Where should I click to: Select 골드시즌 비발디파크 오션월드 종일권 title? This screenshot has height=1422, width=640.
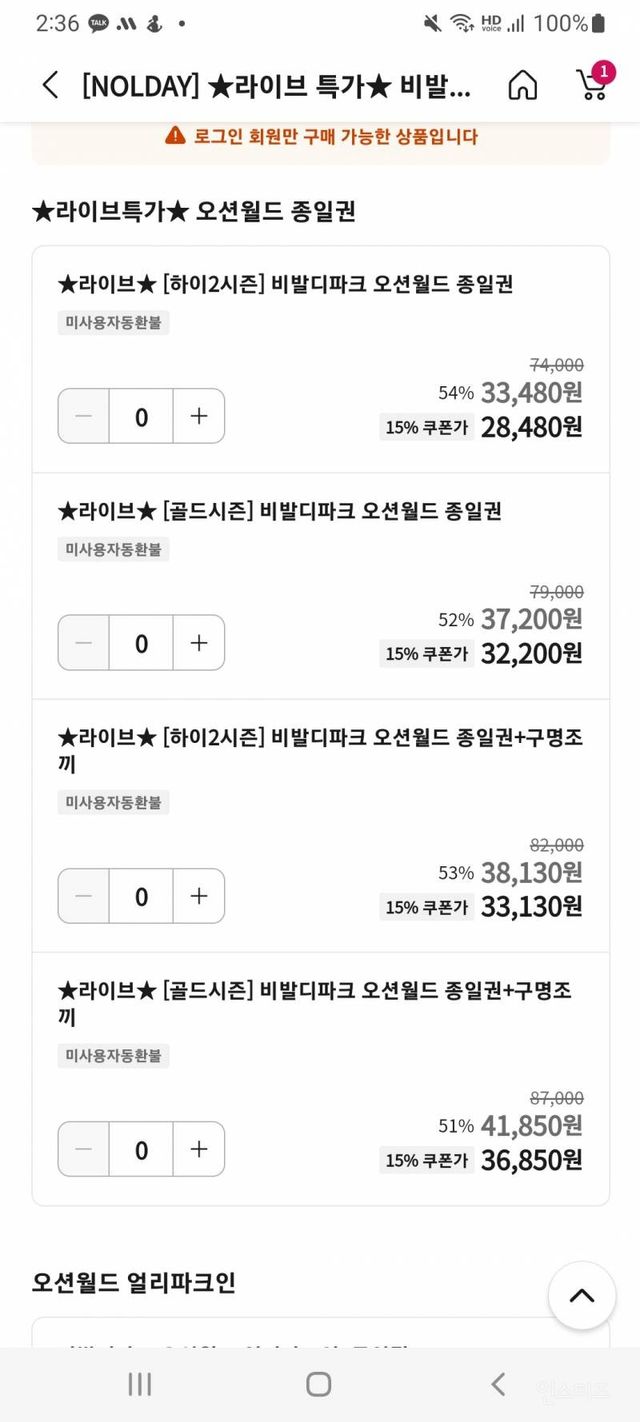click(280, 511)
